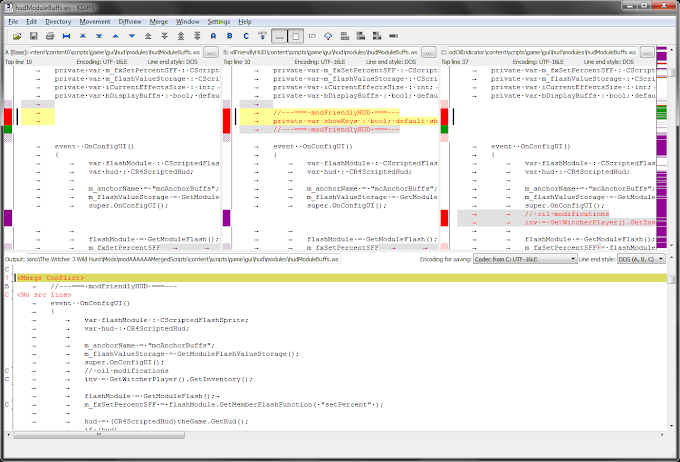680x462 pixels.
Task: Click file A (Base) path field
Action: pos(115,52)
